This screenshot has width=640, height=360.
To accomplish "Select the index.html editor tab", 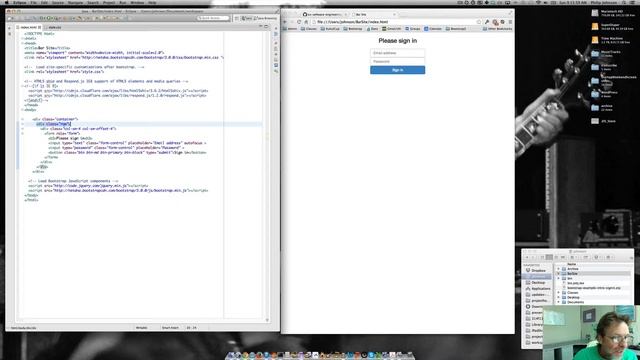I will [29, 27].
